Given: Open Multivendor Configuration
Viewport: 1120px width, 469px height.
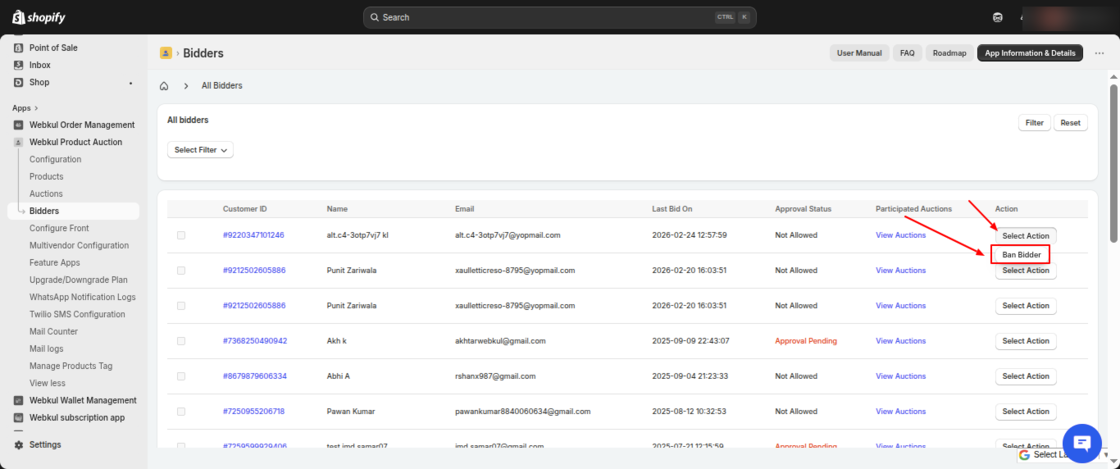Looking at the screenshot, I should click(79, 246).
